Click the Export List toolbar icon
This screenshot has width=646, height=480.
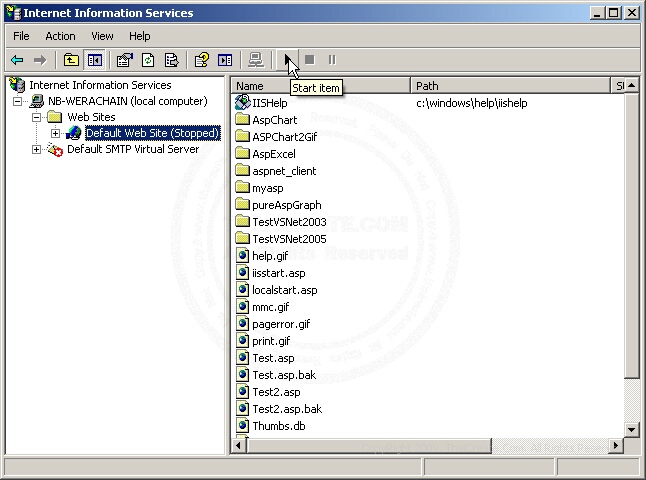point(171,60)
